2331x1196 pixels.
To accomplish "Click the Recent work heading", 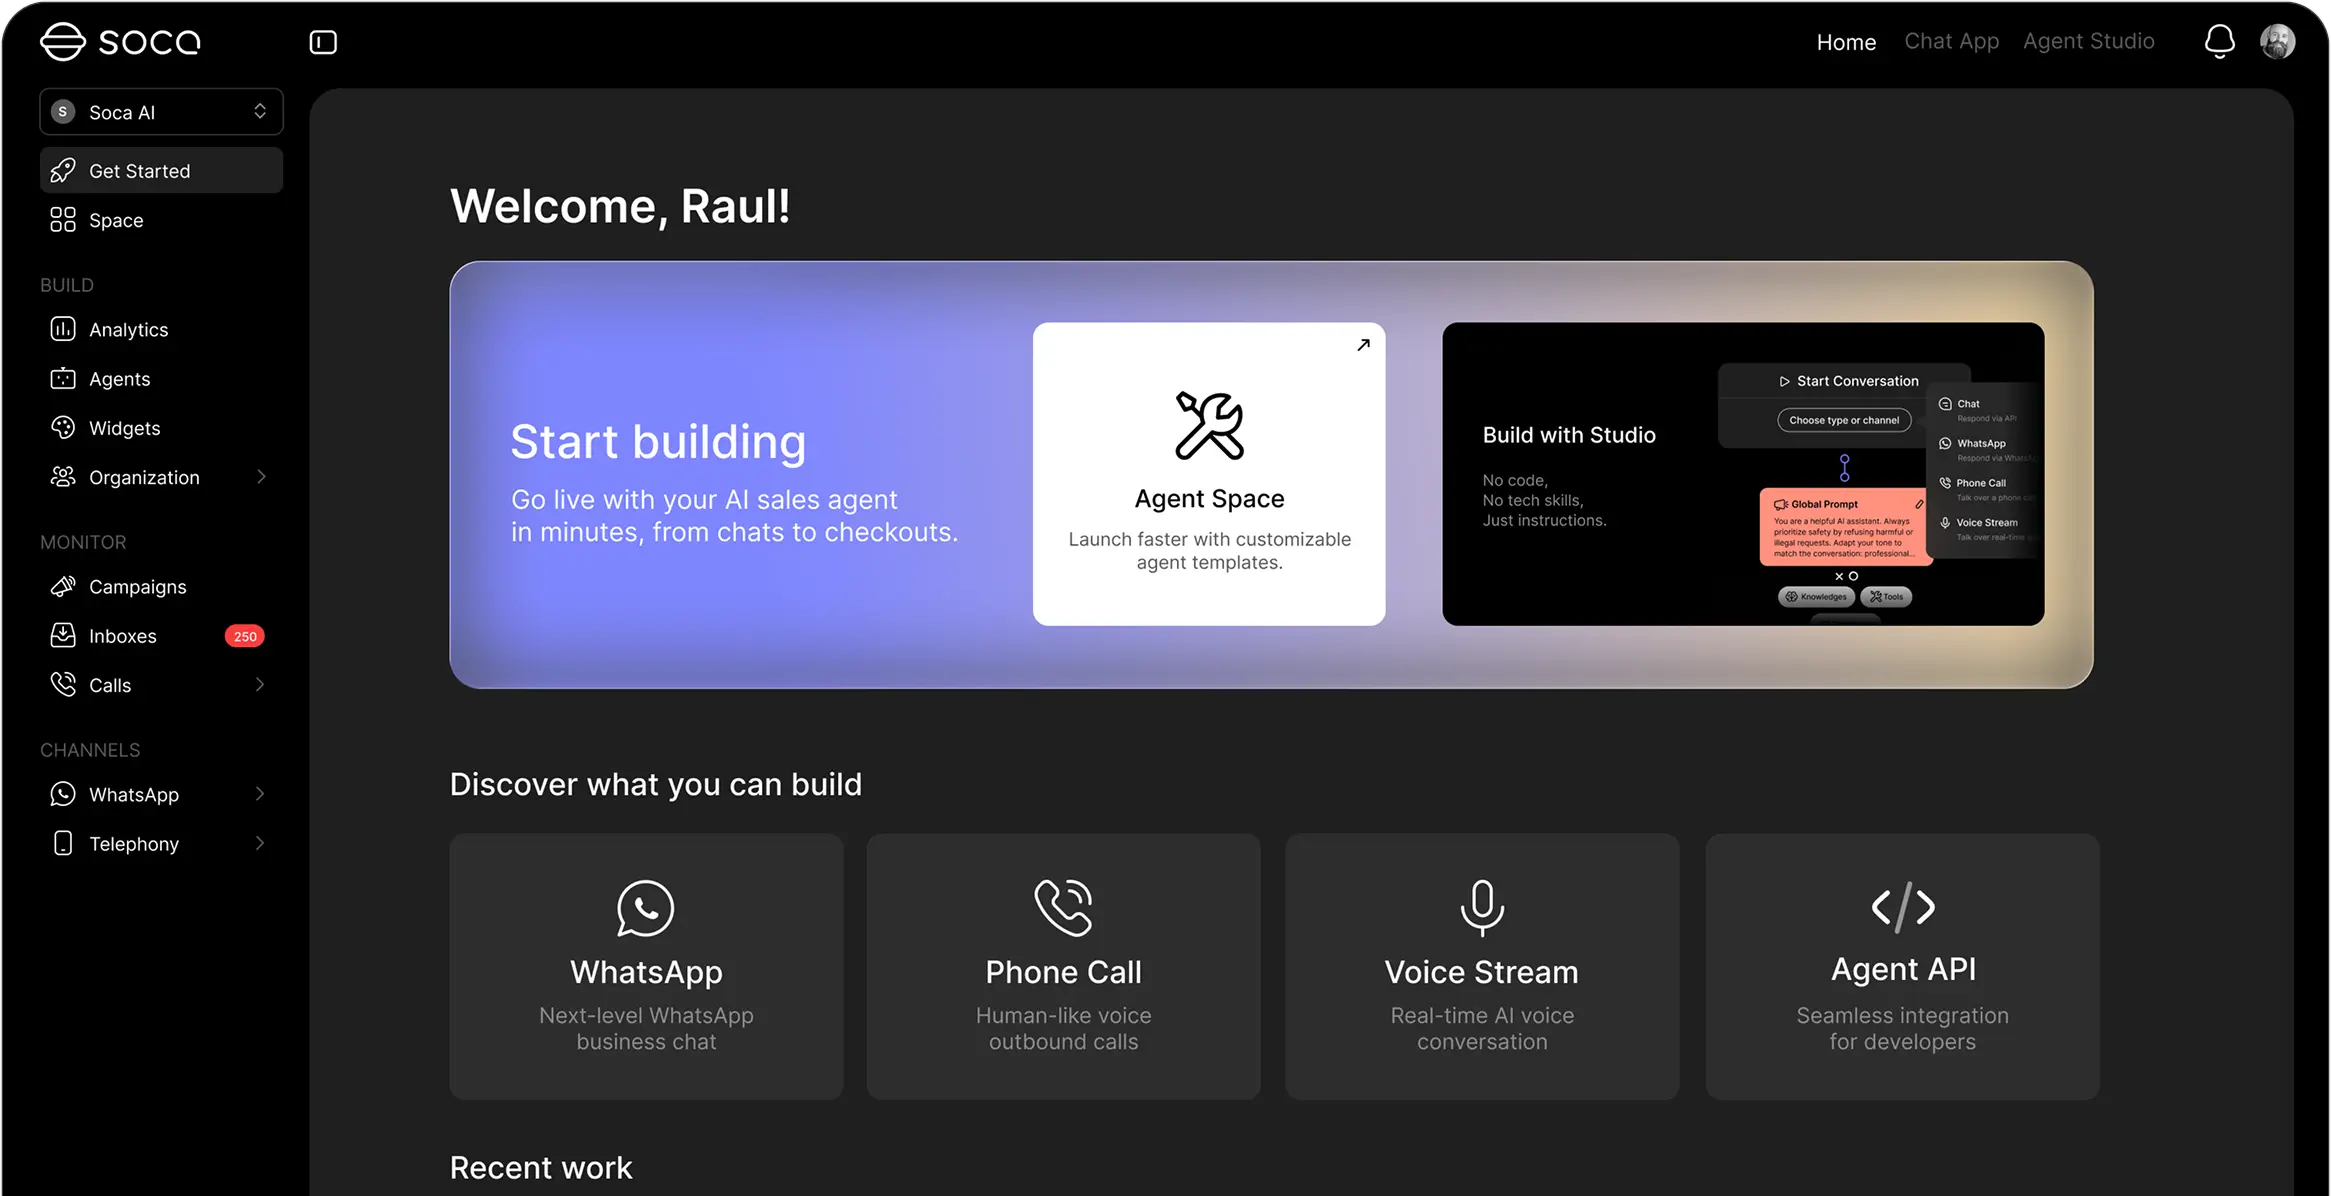I will click(541, 1167).
